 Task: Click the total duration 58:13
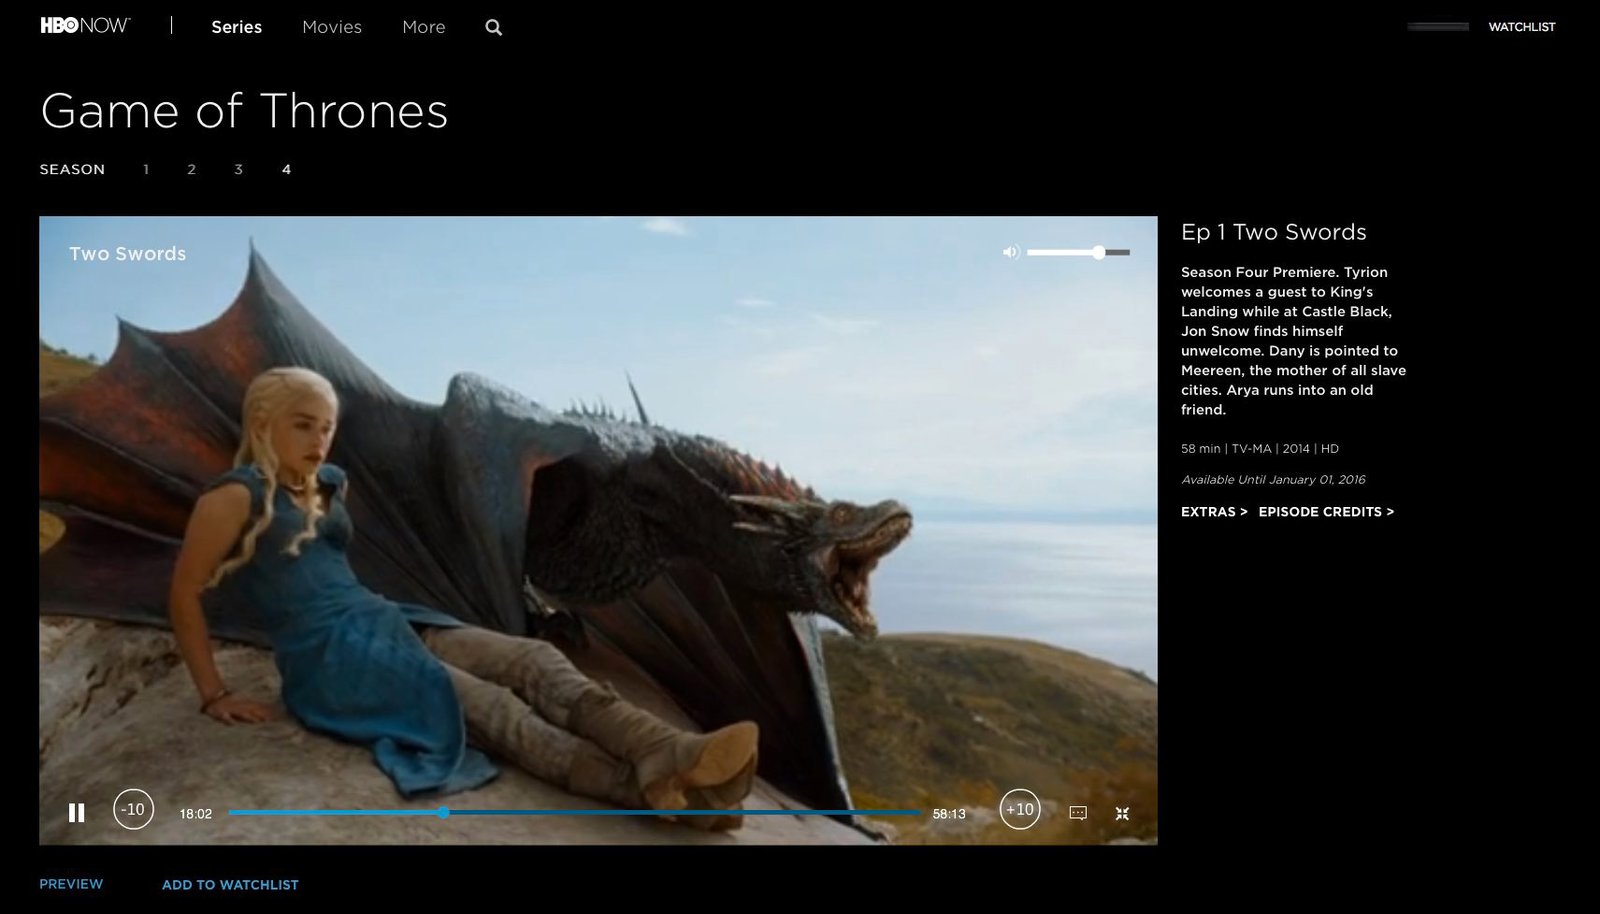[x=949, y=814]
